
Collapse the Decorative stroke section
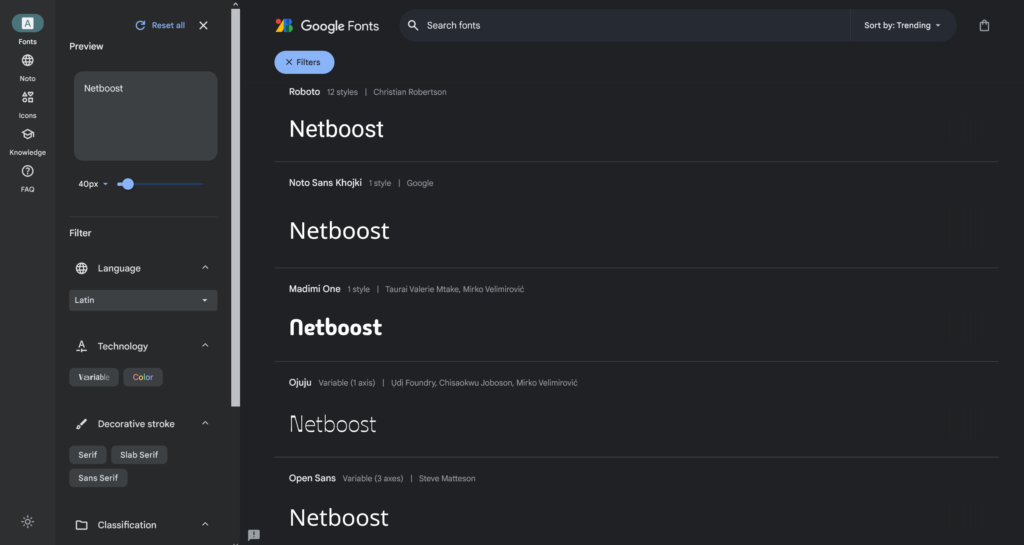click(x=205, y=424)
